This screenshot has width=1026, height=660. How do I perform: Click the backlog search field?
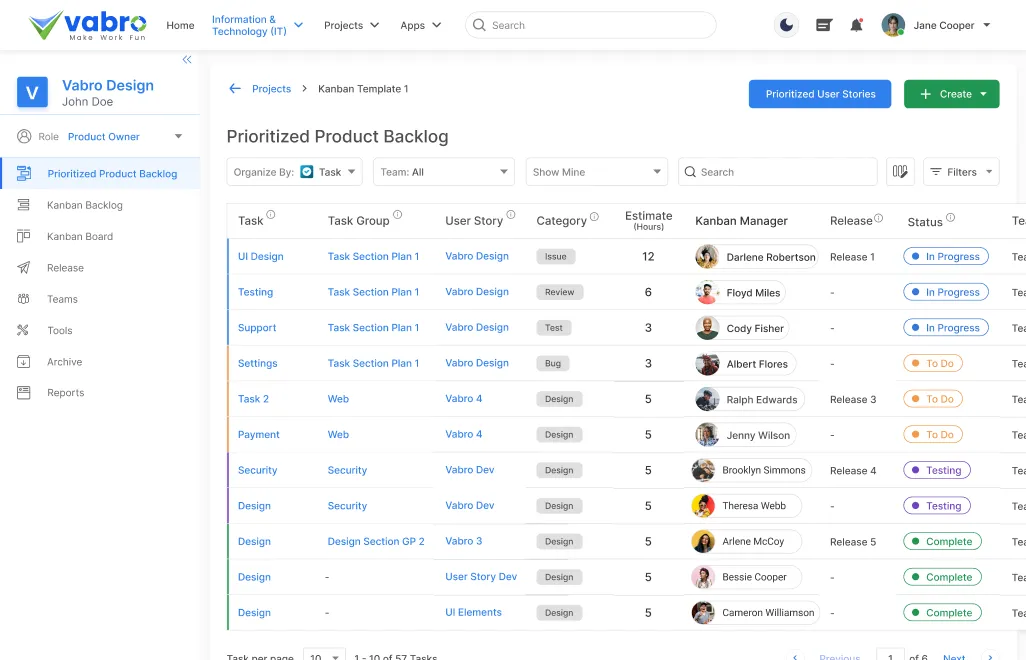pos(777,171)
